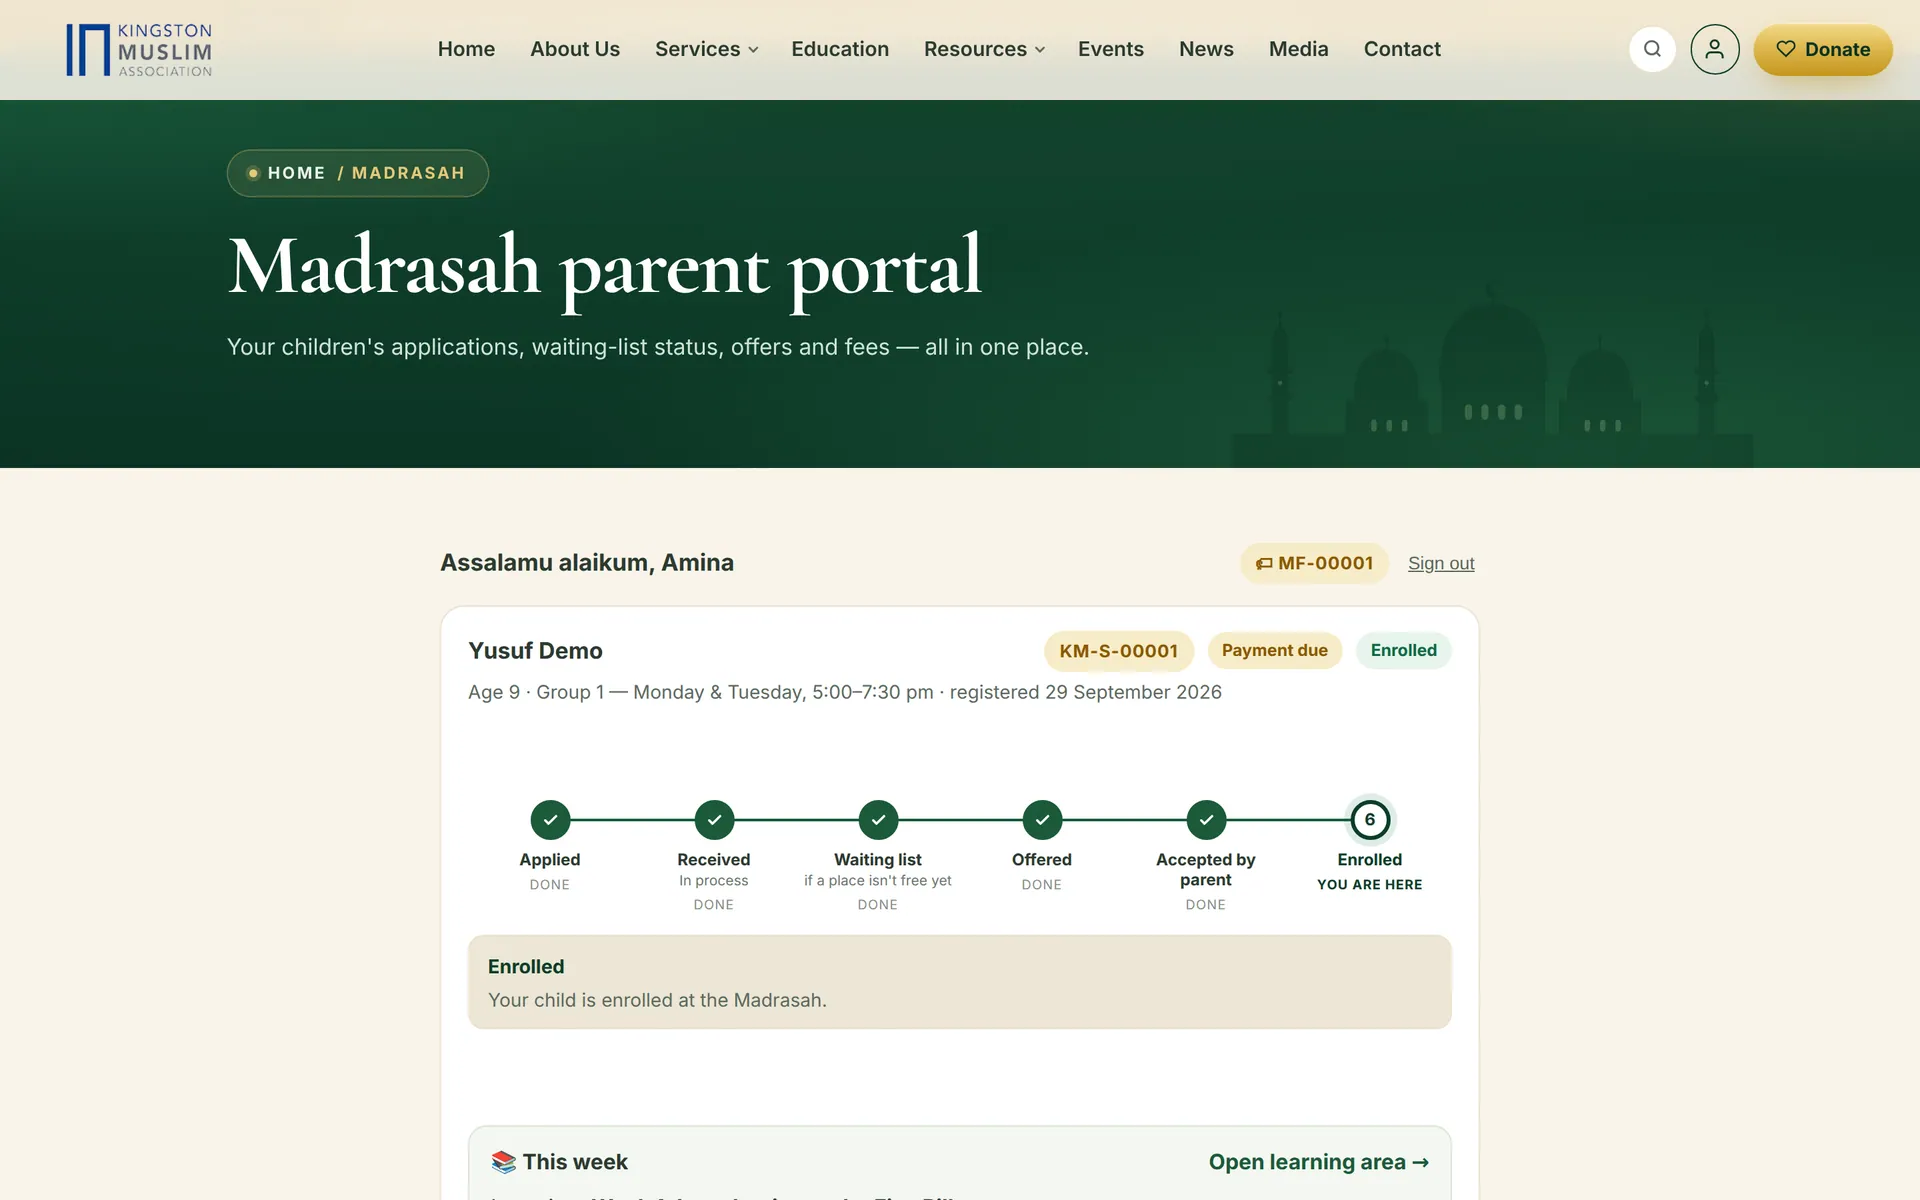The image size is (1920, 1200).
Task: Click the Yusuf Demo student name
Action: pos(535,651)
